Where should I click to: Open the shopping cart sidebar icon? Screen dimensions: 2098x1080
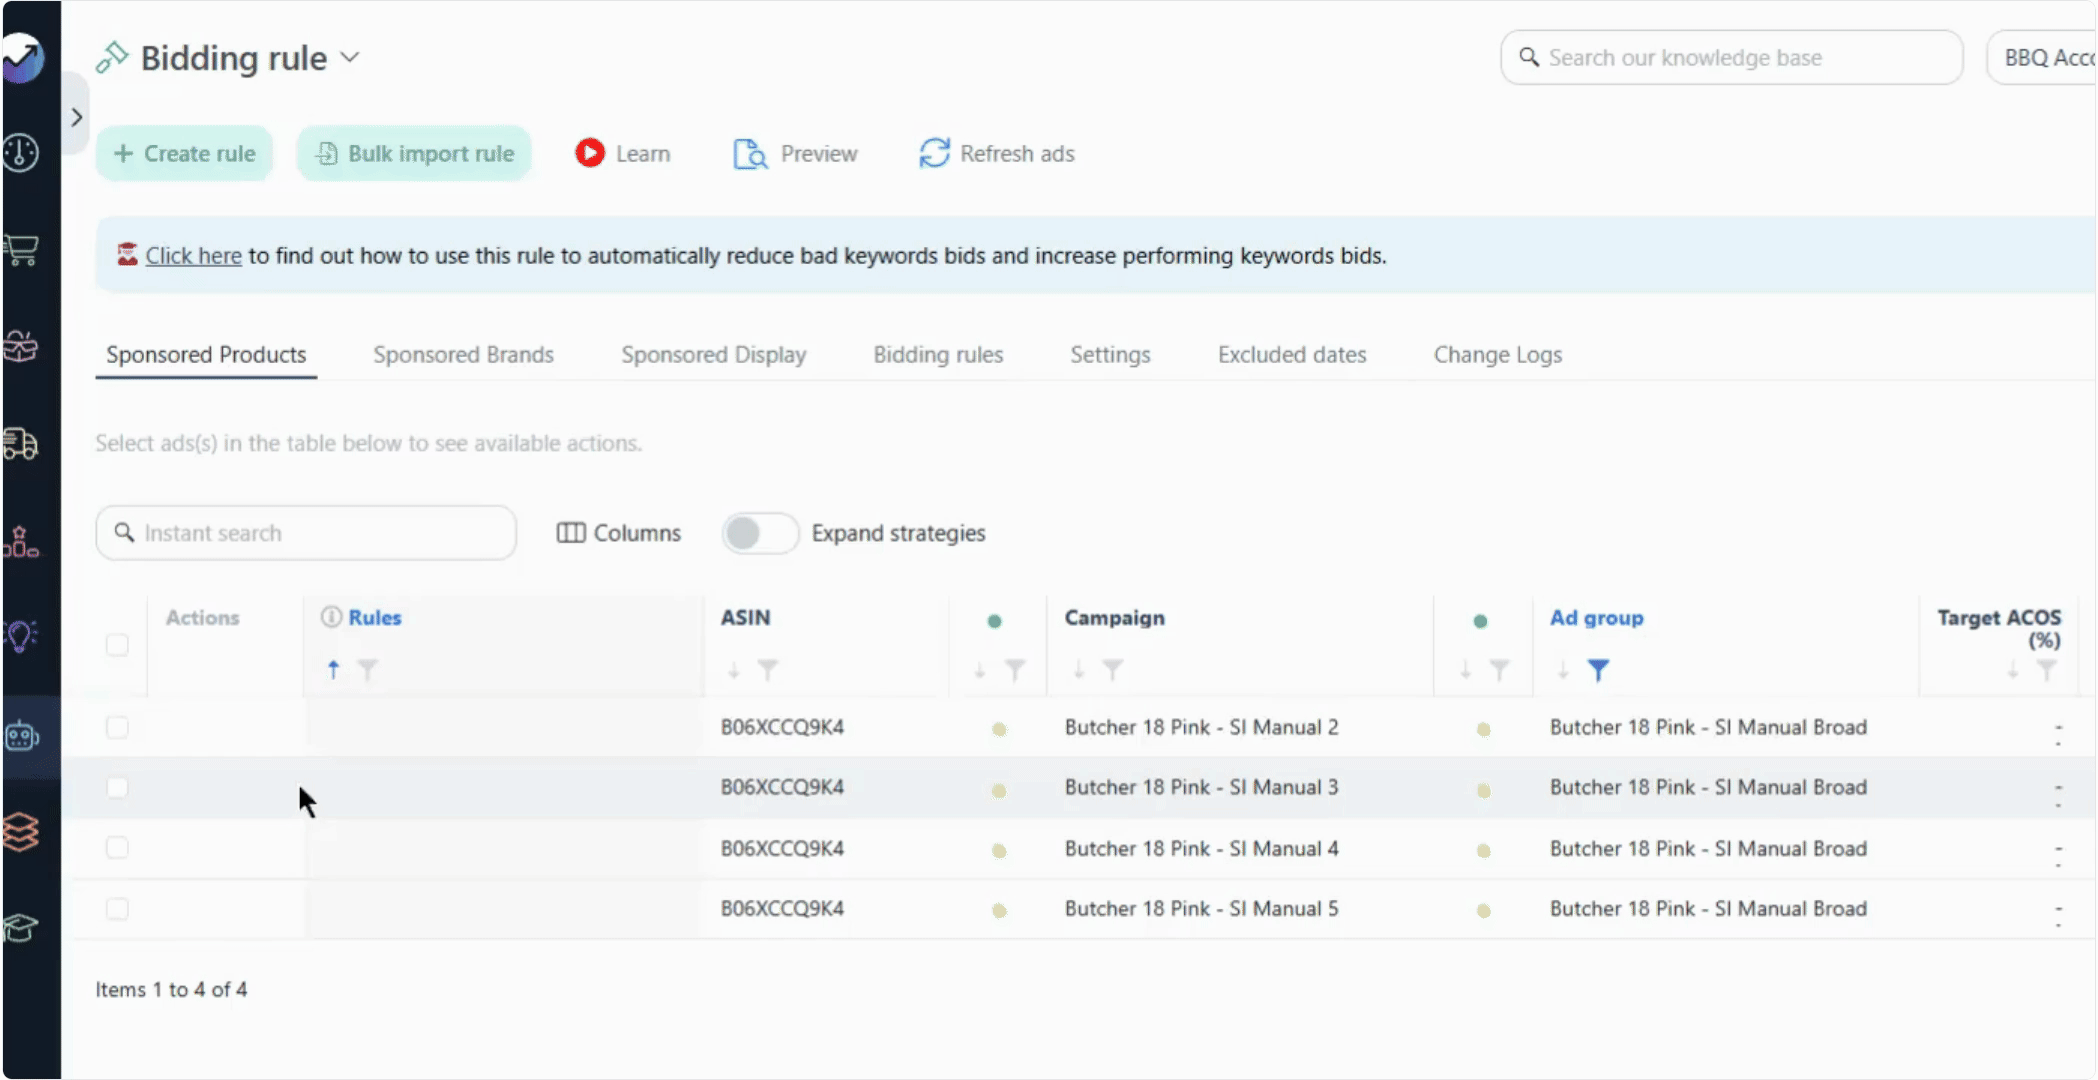point(21,249)
